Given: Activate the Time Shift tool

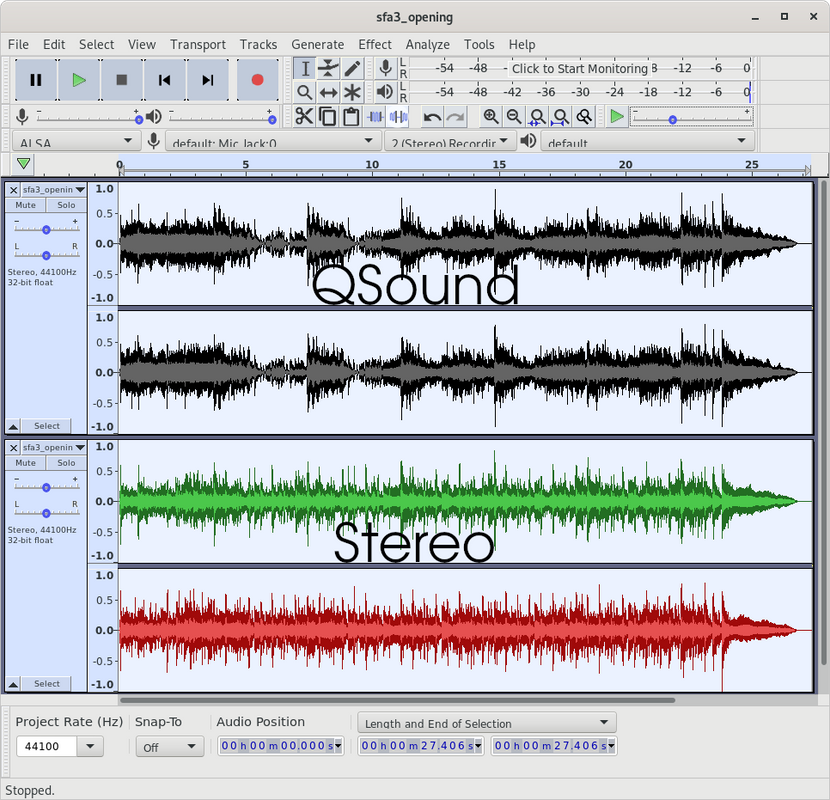Looking at the screenshot, I should tap(328, 93).
